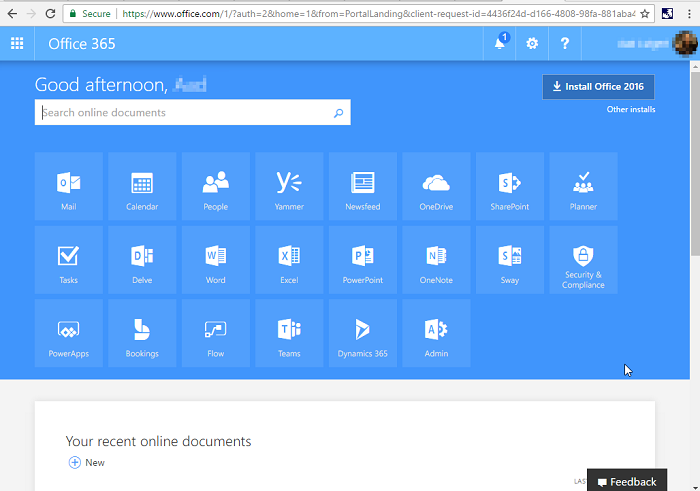Open the PowerPoint app
Screen dimensions: 700x491
click(362, 260)
